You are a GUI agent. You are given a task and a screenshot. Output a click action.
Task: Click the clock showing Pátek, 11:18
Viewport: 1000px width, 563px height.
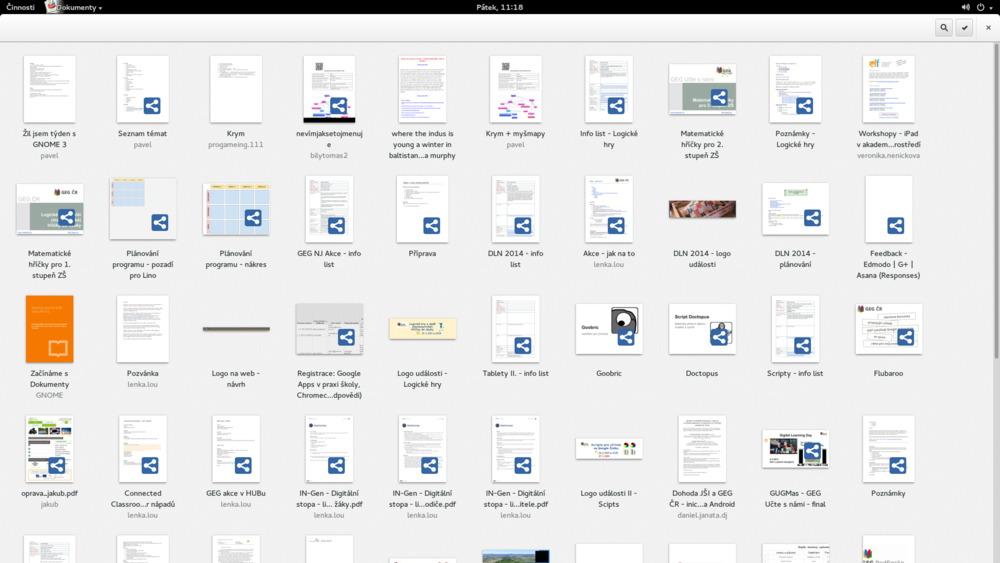499,7
